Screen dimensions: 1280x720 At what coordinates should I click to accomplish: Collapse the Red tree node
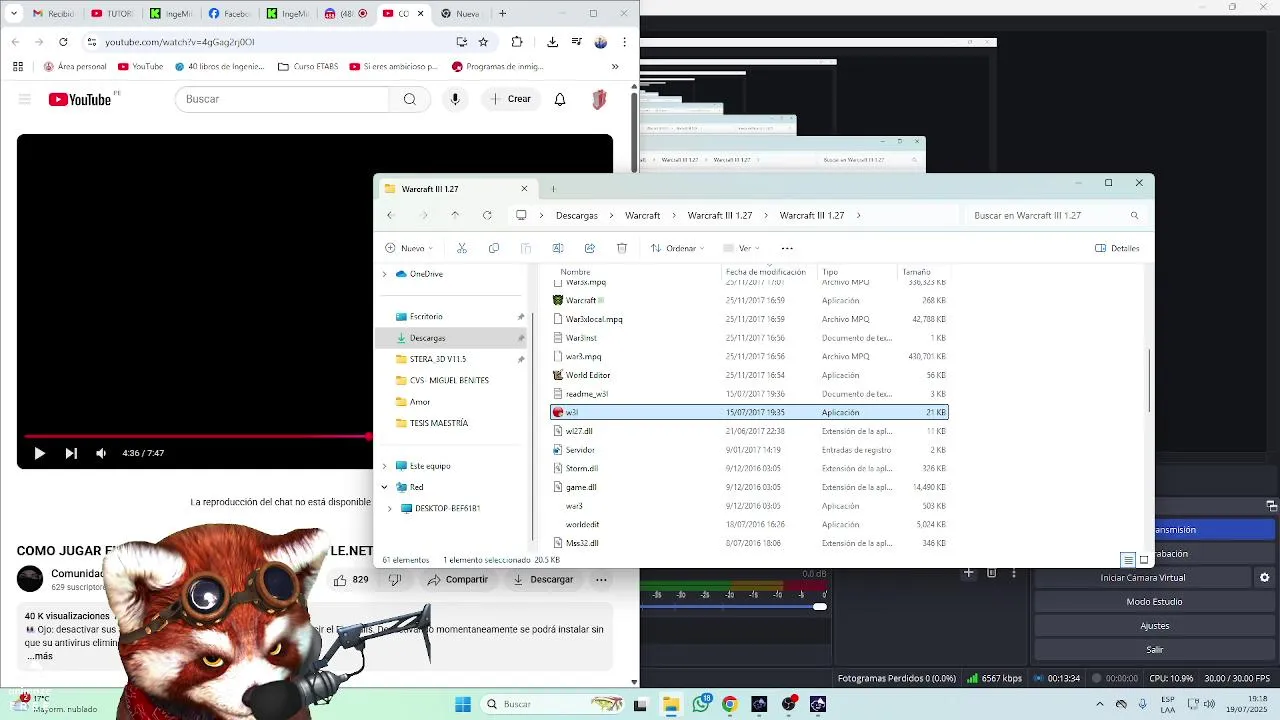[x=384, y=487]
